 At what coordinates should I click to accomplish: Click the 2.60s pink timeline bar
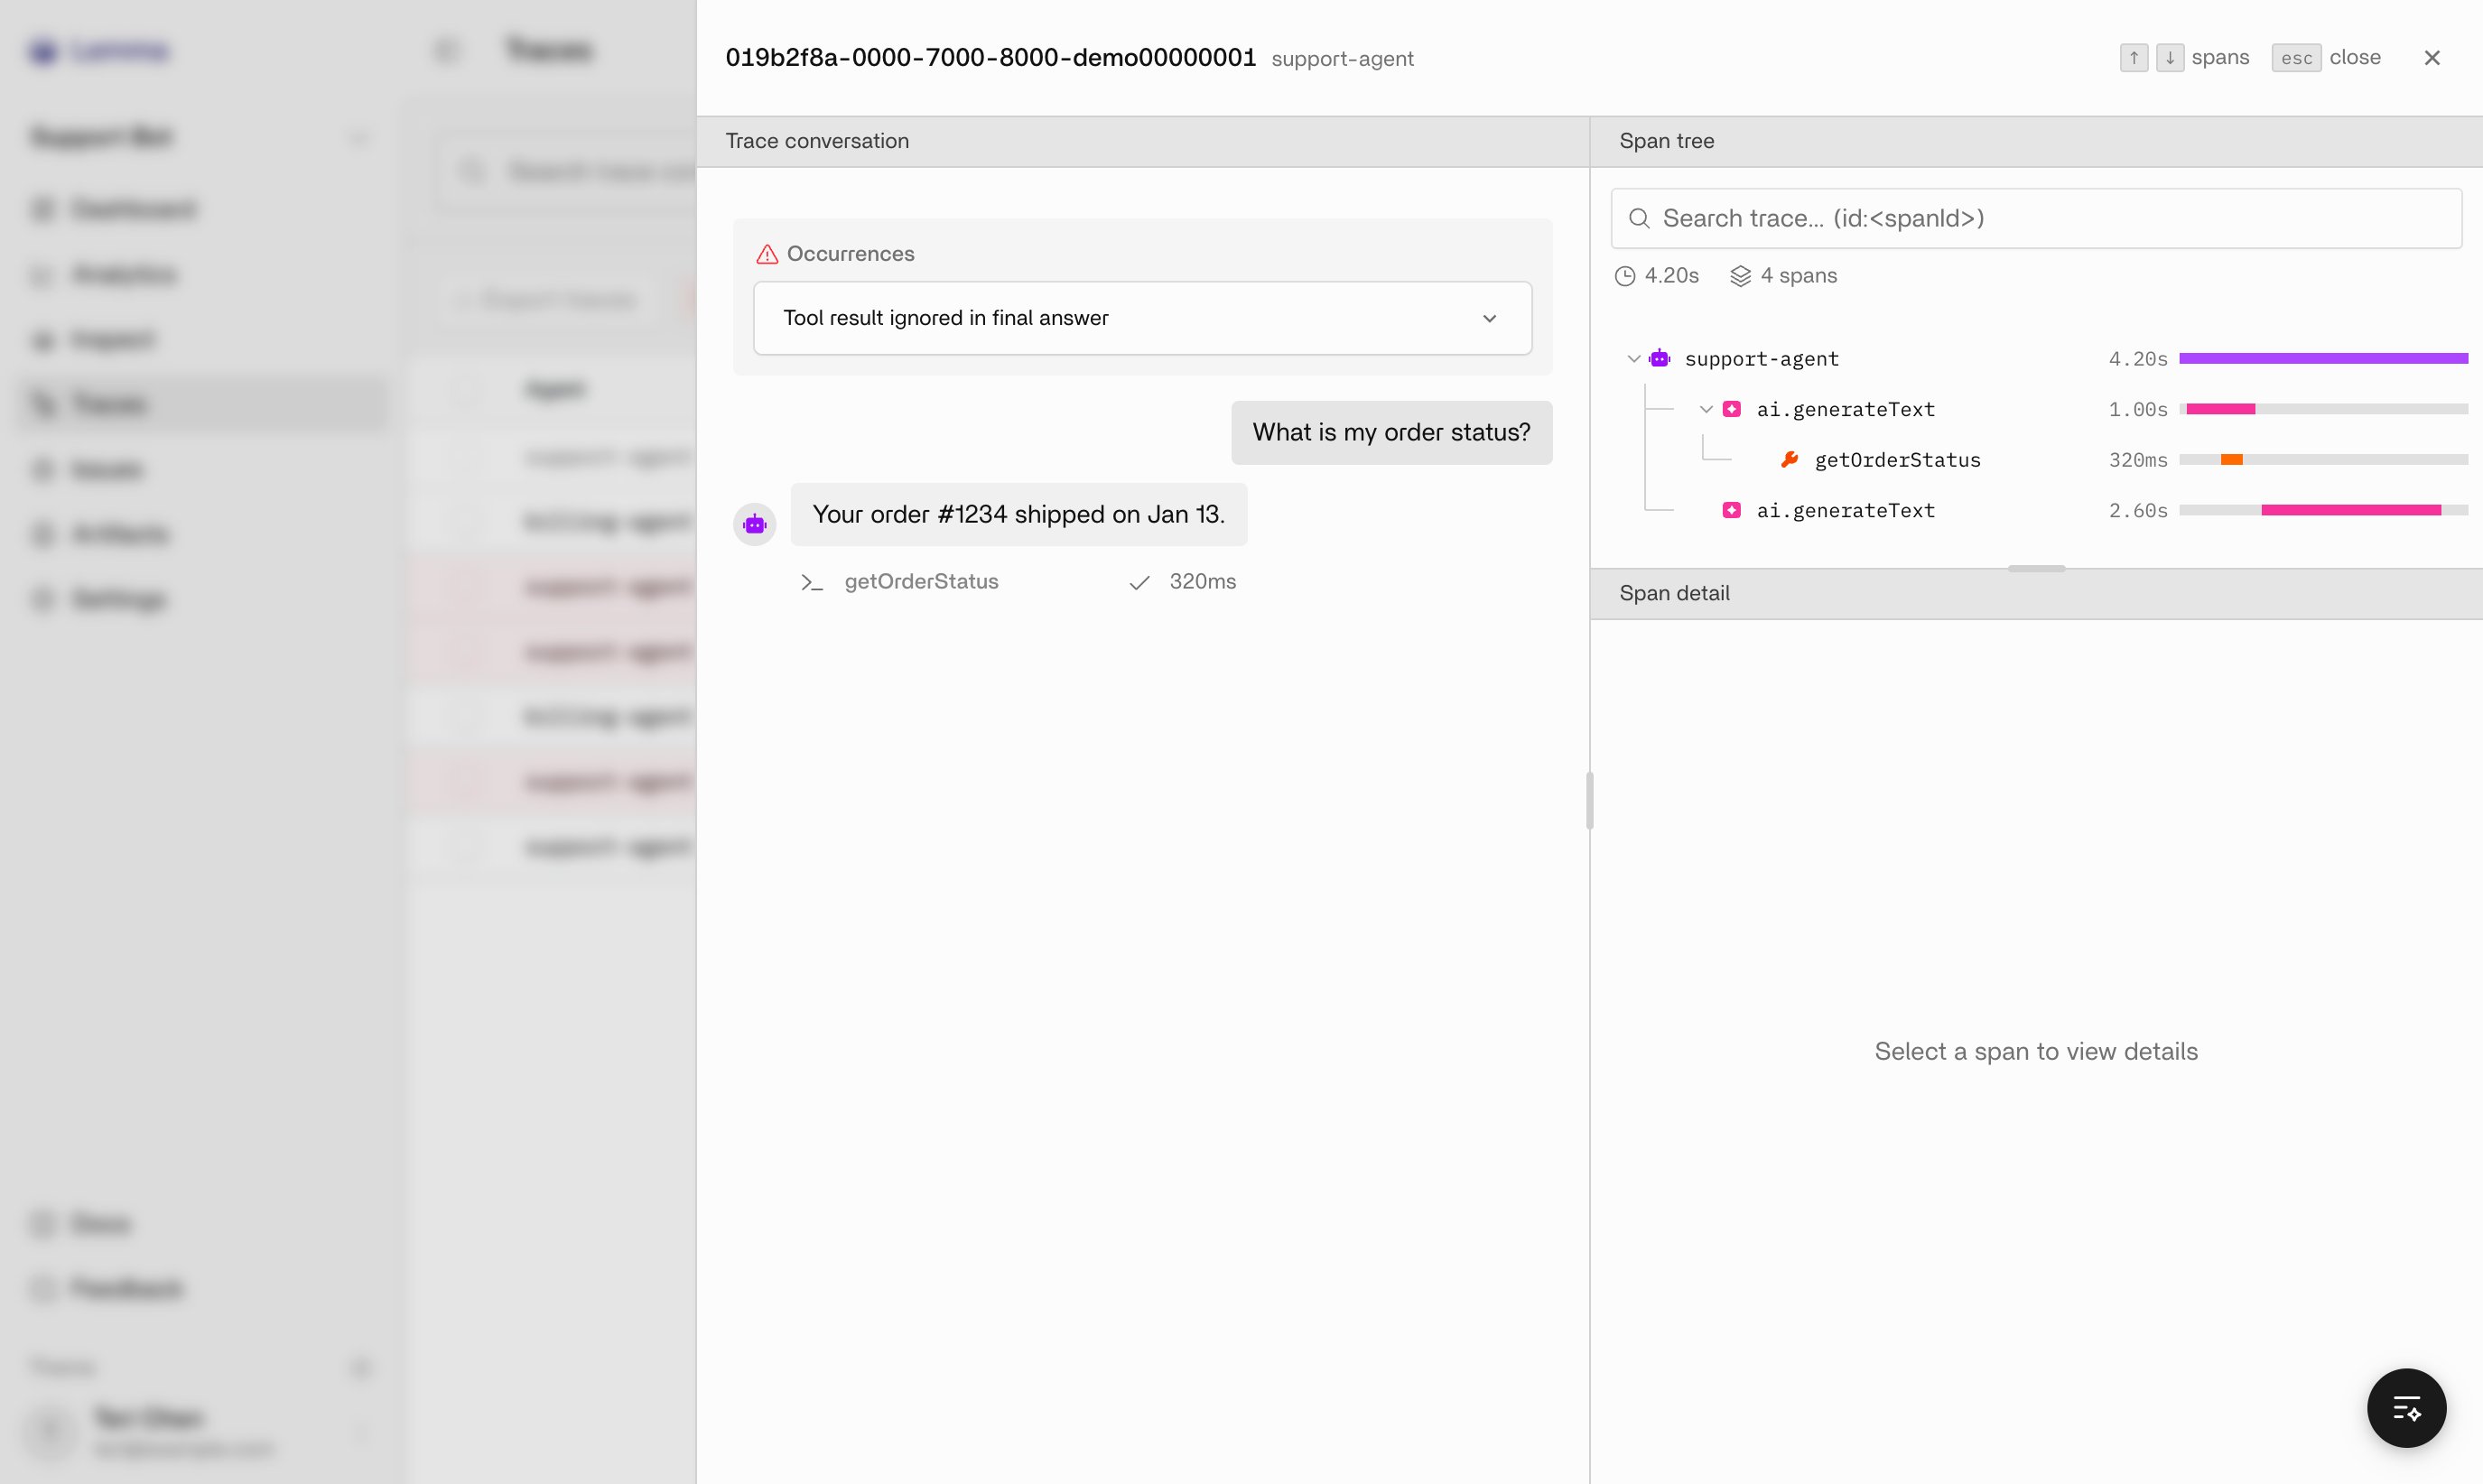(x=2350, y=510)
